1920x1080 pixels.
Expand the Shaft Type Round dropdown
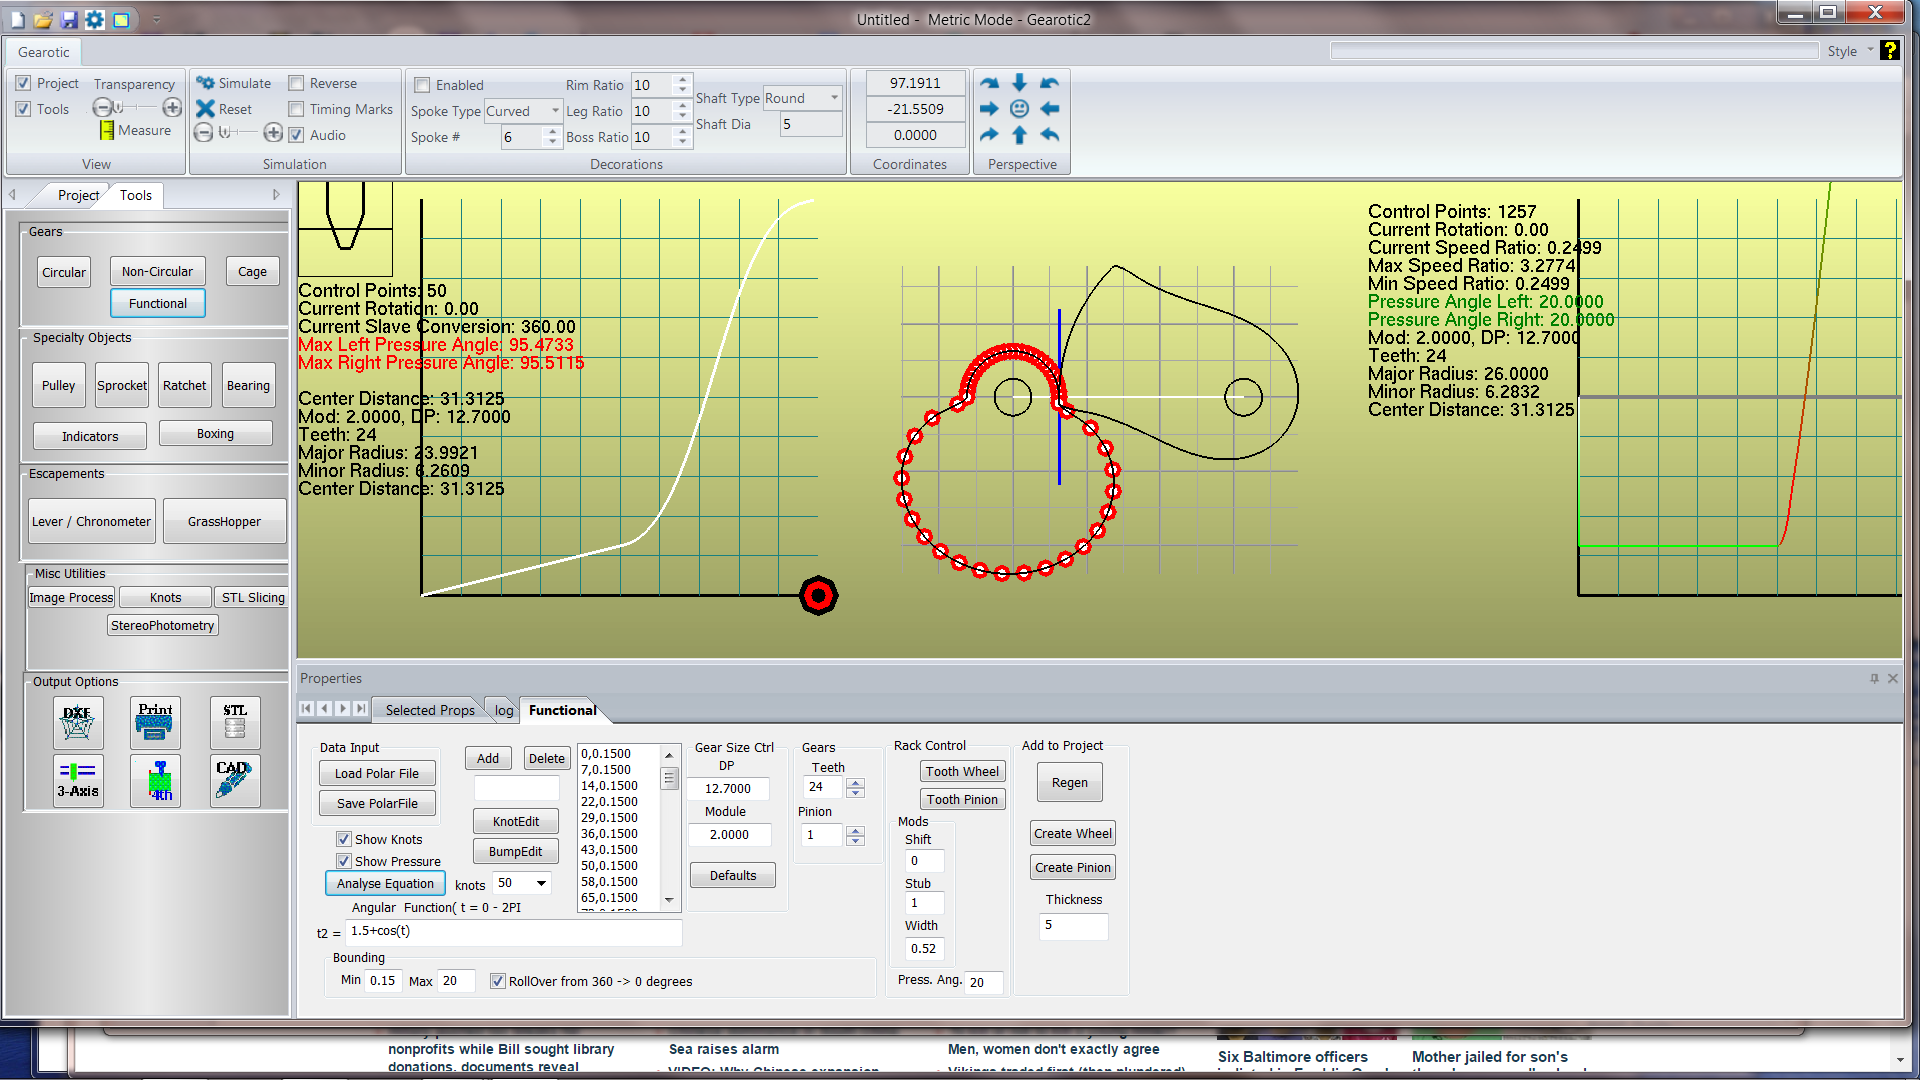tap(834, 98)
